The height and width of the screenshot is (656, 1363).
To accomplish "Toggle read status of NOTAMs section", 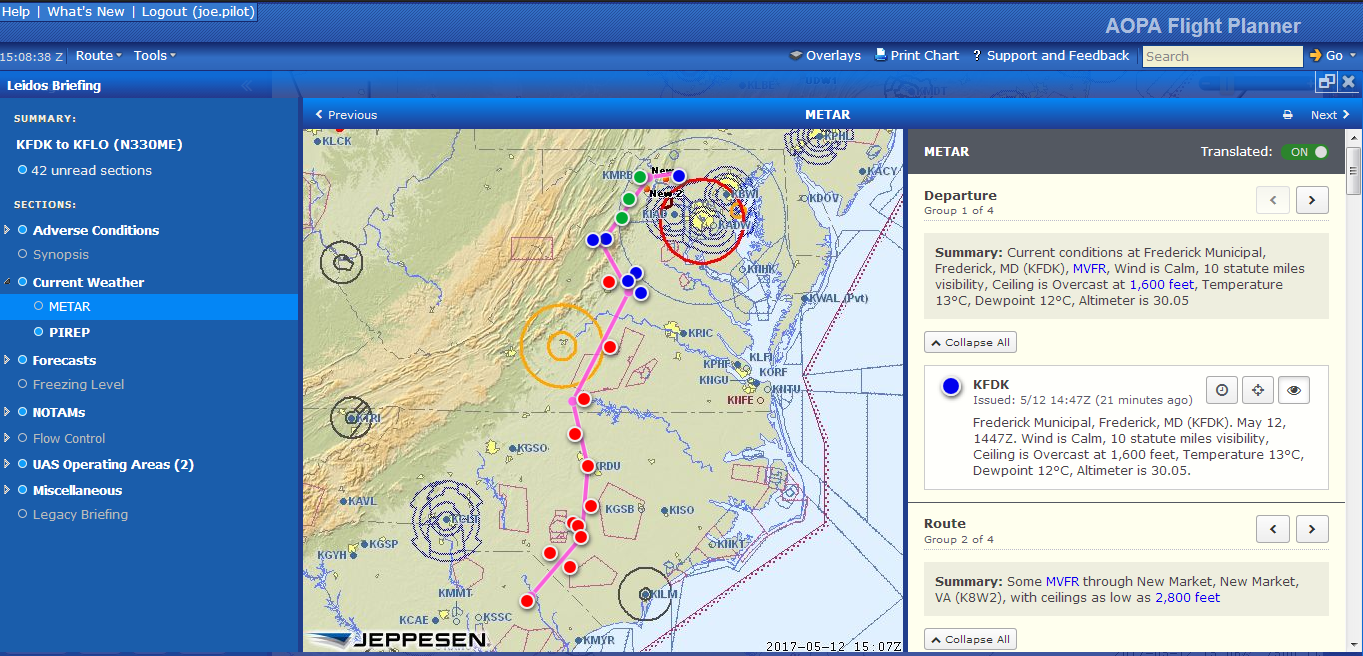I will click(x=23, y=412).
